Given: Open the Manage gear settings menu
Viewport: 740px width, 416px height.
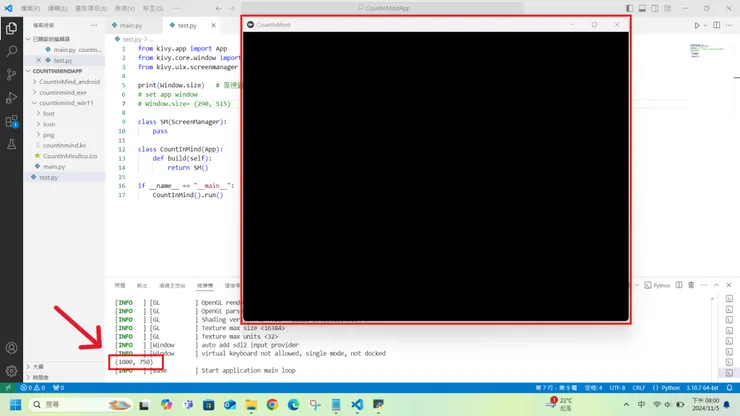Looking at the screenshot, I should tap(11, 371).
